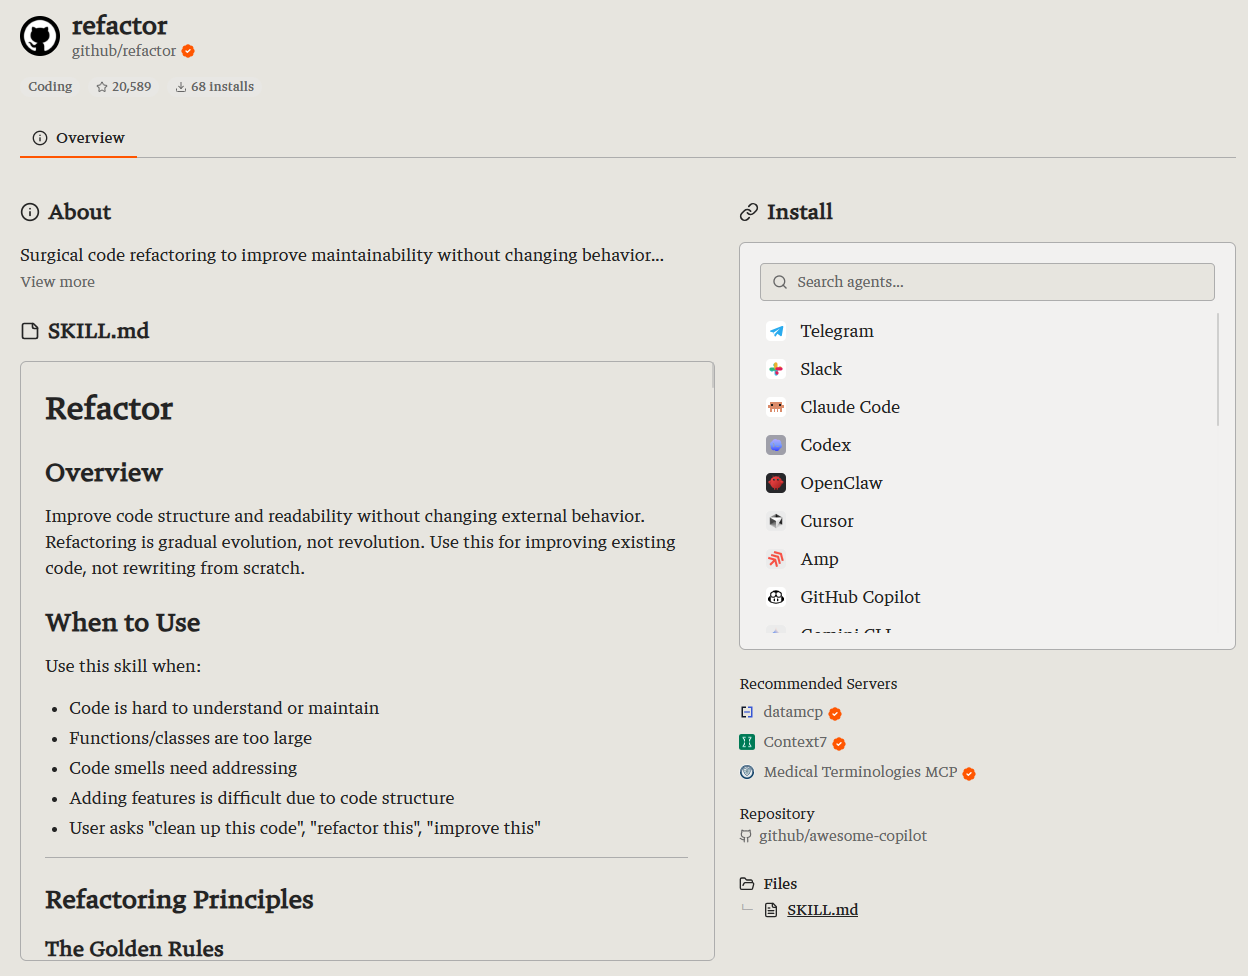Image resolution: width=1248 pixels, height=976 pixels.
Task: Select OpenClaw from the agent list
Action: click(x=841, y=483)
